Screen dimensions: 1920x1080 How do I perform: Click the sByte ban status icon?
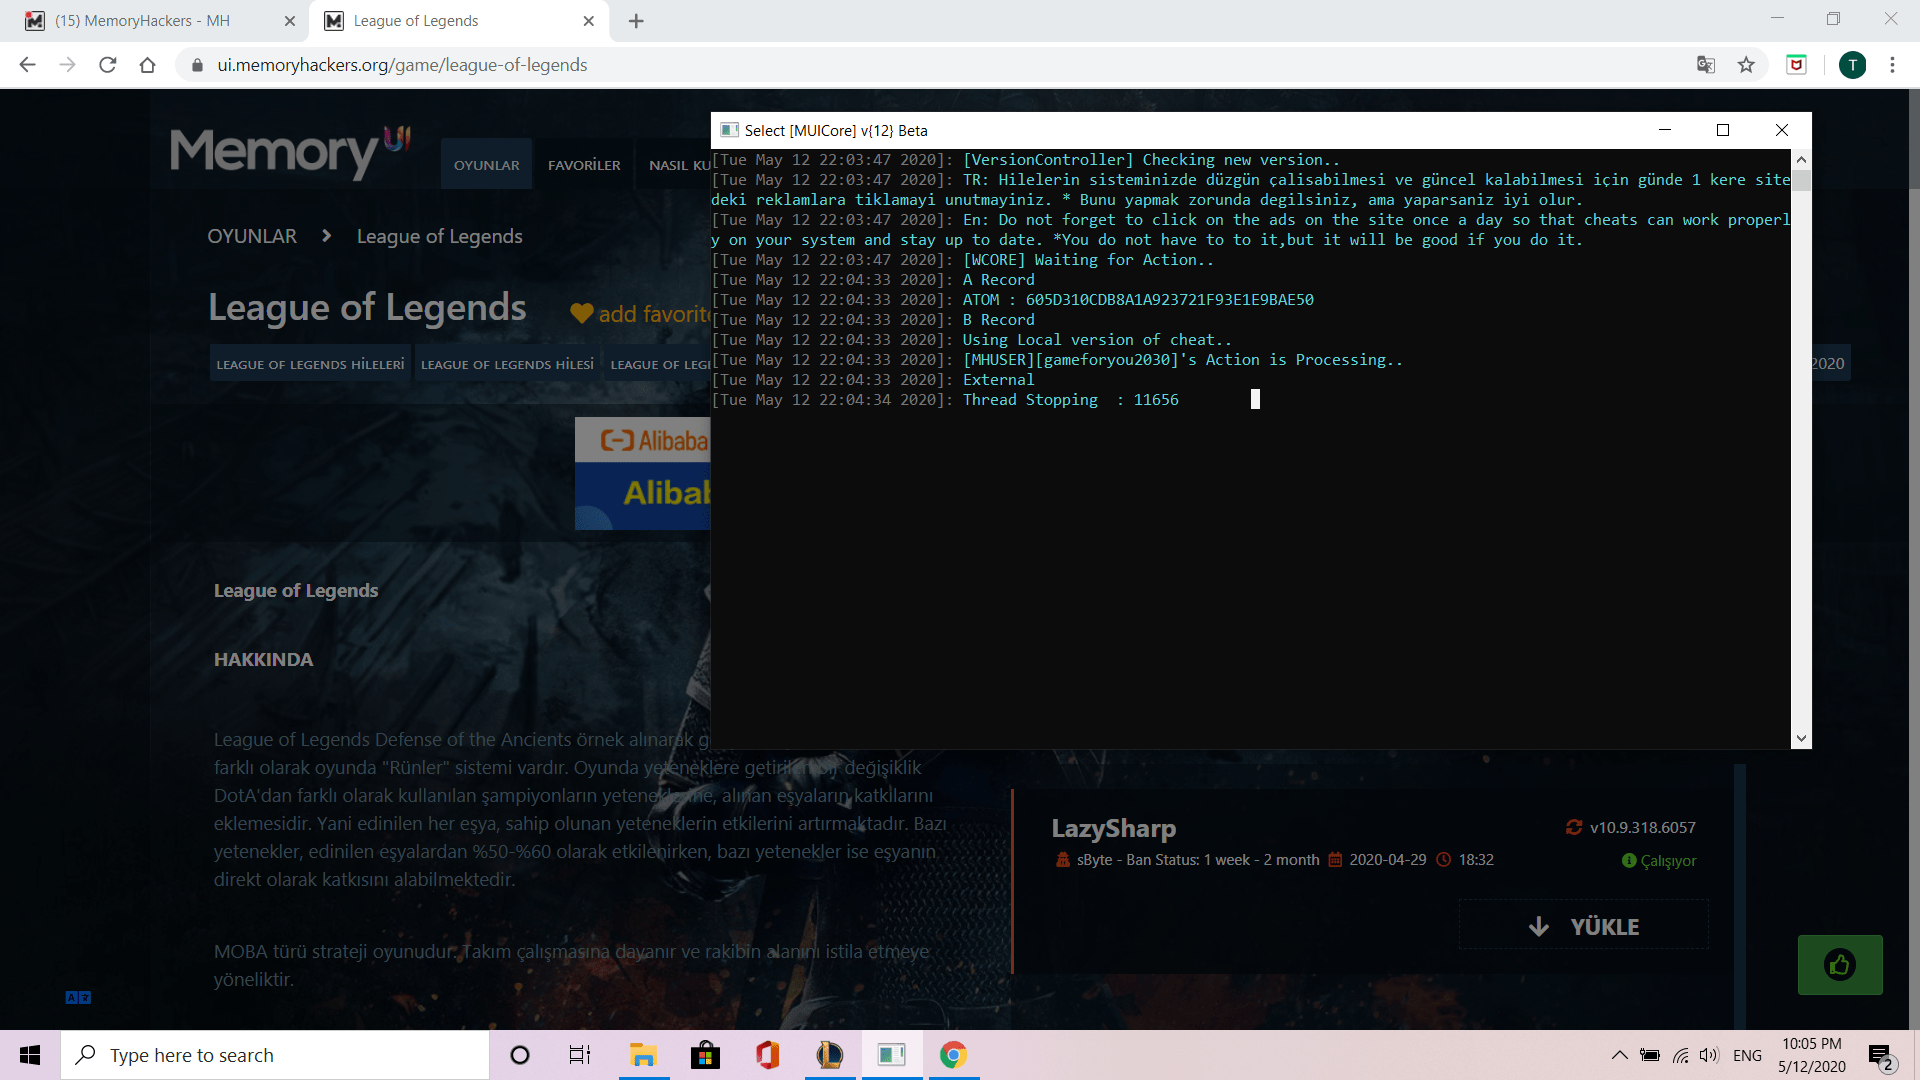click(1062, 859)
